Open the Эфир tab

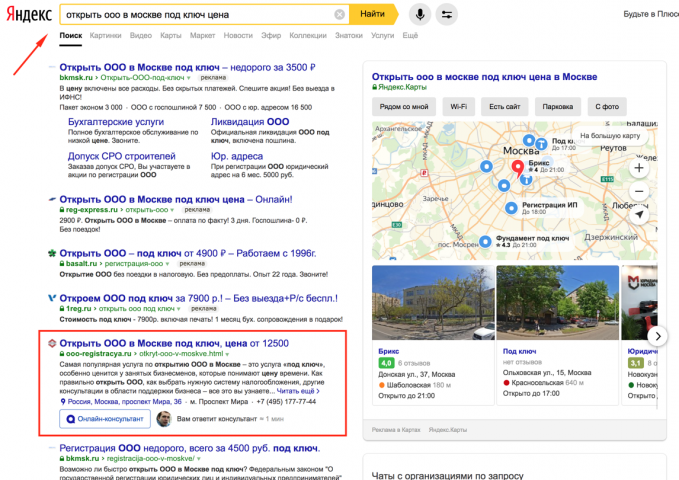tap(271, 36)
